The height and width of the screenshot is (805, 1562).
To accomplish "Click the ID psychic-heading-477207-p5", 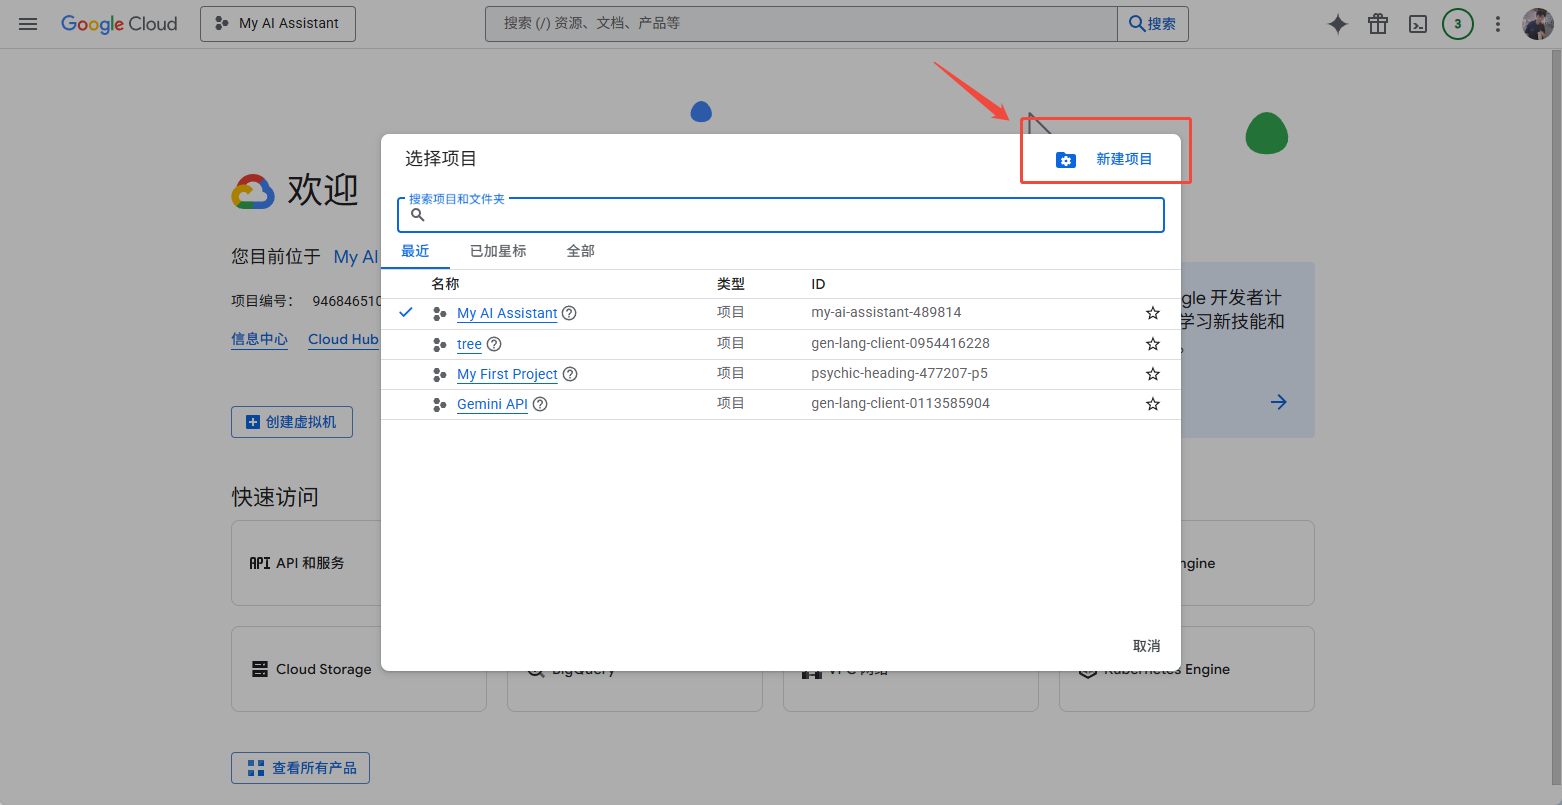I will click(x=899, y=373).
